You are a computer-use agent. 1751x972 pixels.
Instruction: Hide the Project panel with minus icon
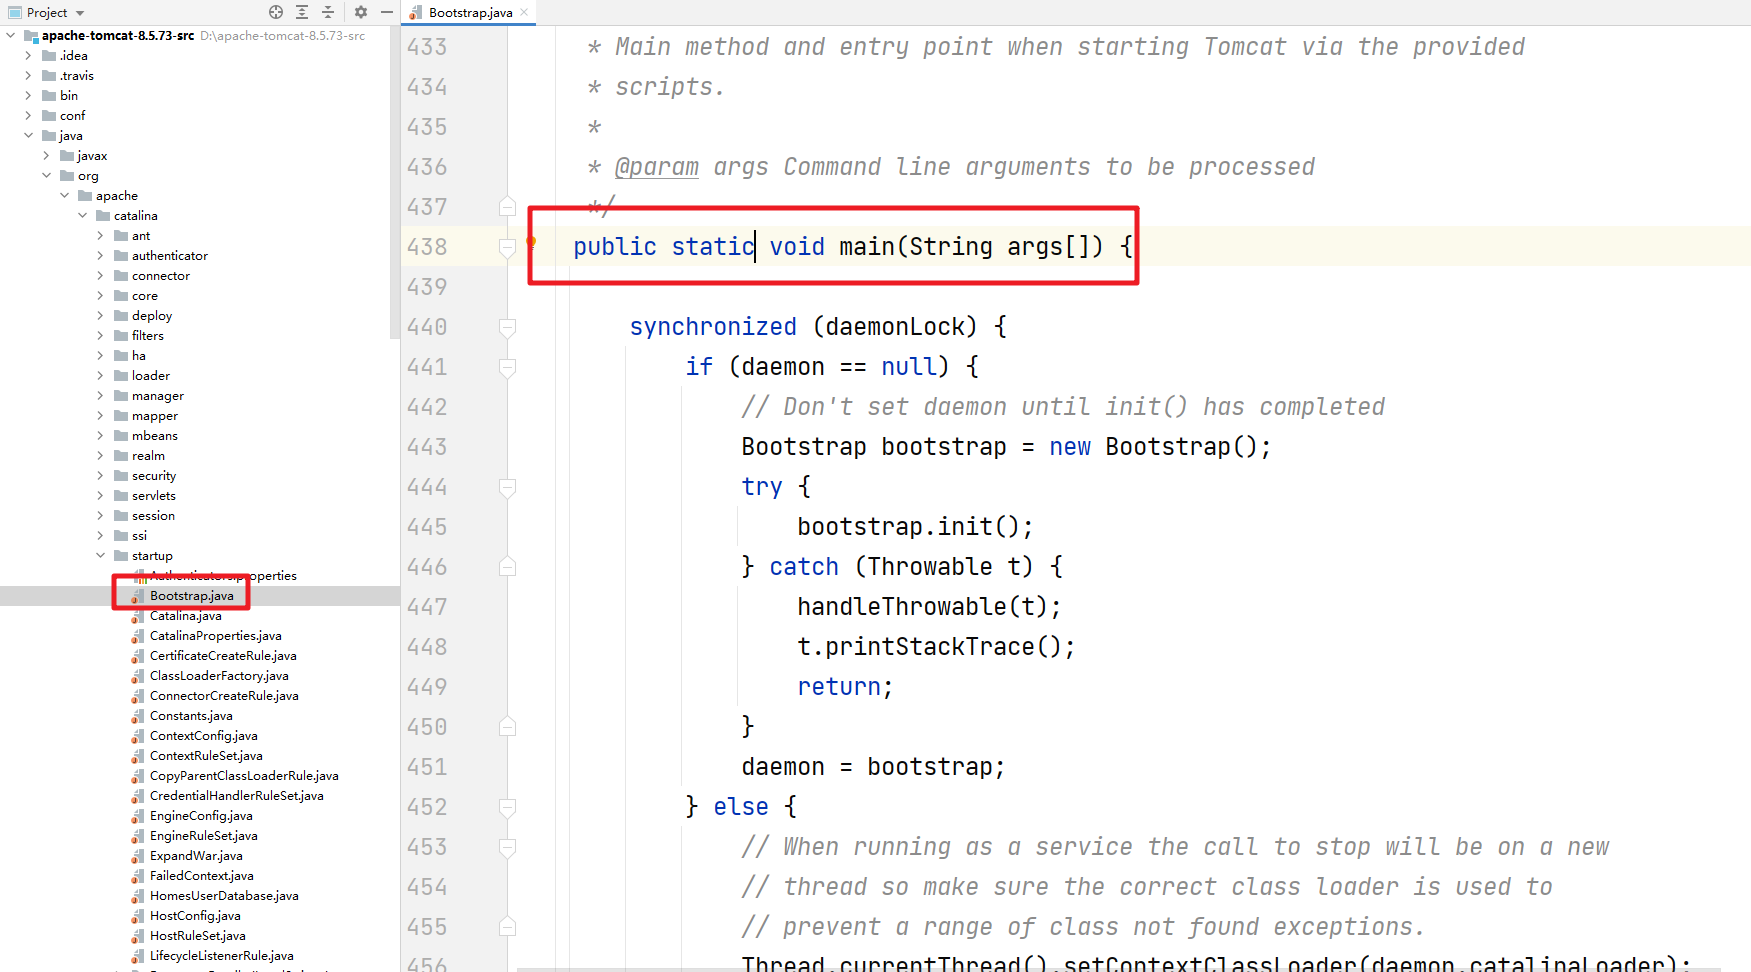click(x=386, y=12)
